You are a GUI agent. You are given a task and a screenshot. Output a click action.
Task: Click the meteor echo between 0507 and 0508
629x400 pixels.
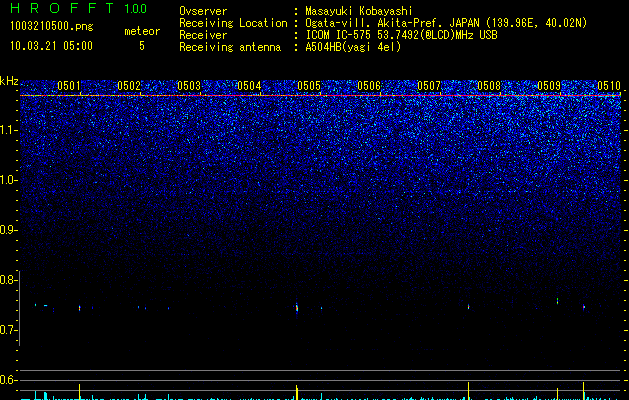coord(469,307)
